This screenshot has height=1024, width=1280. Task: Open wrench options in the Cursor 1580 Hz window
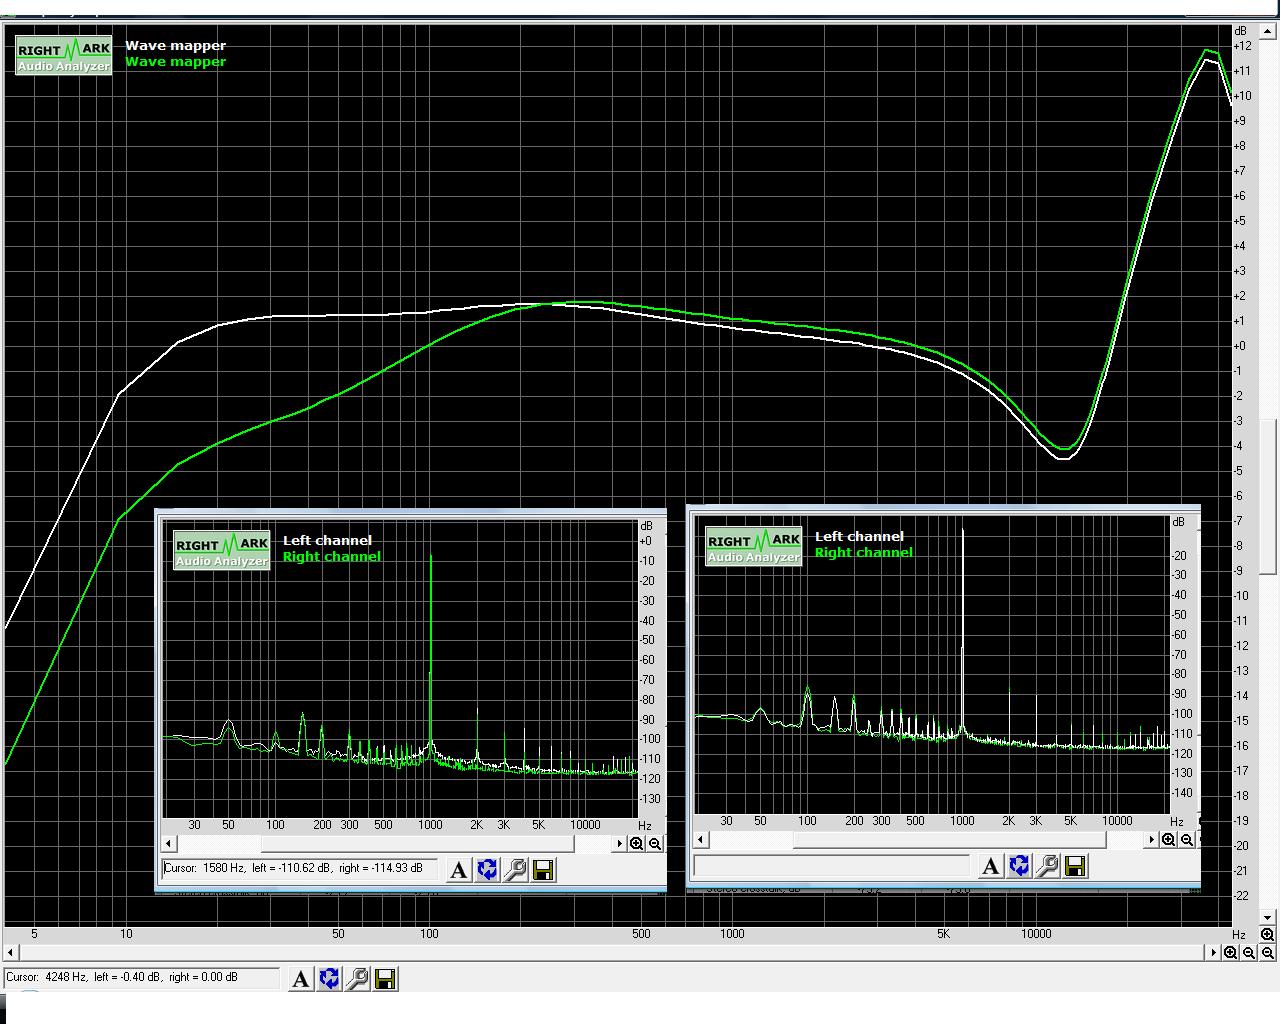[516, 870]
